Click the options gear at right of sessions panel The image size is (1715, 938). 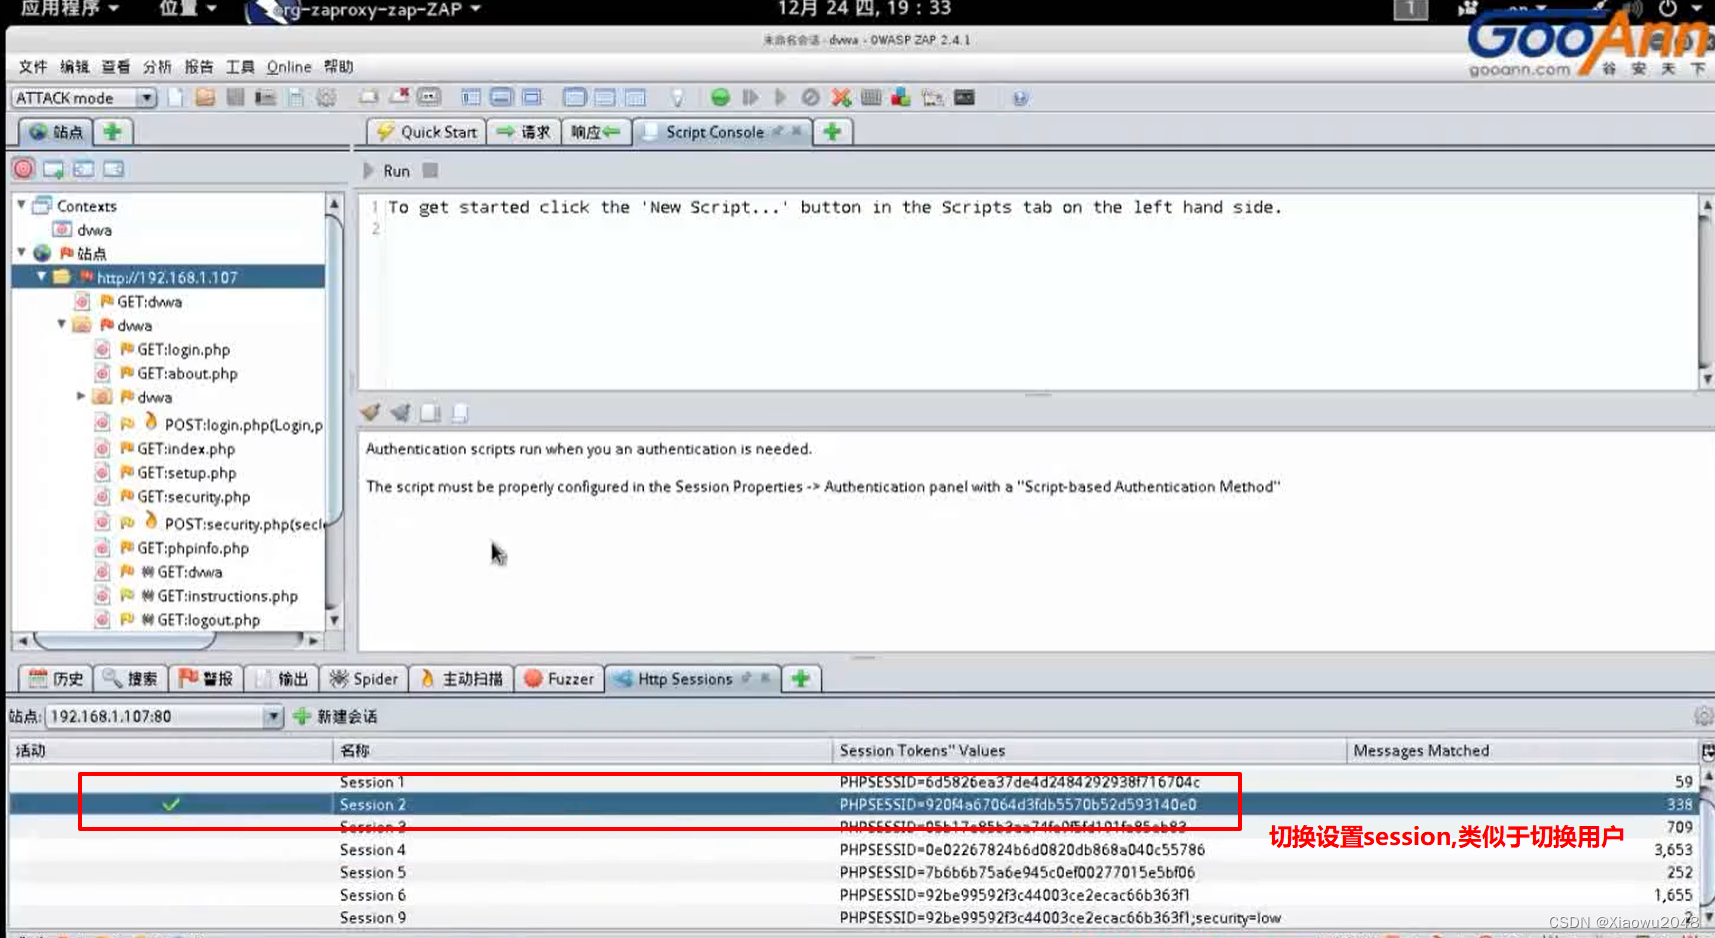coord(1703,716)
